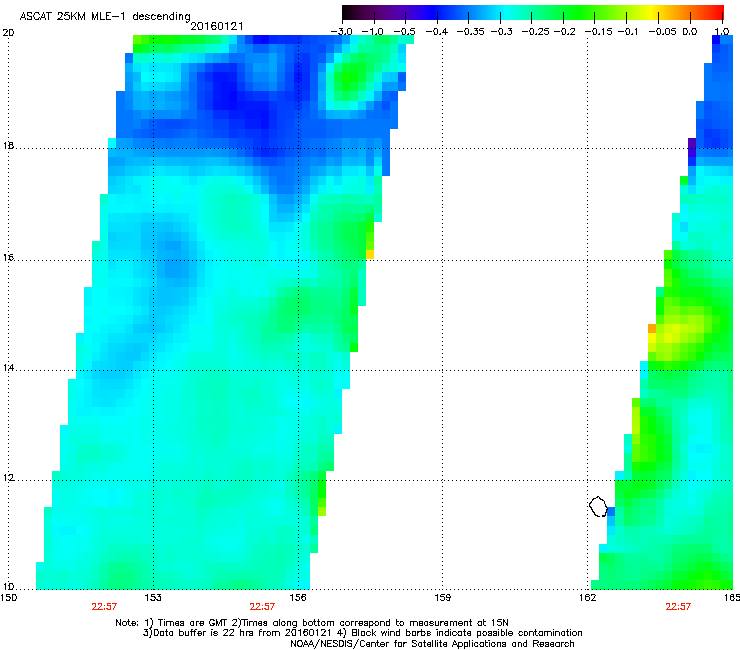Click the longitude axis label '156'
This screenshot has height=650, width=740.
(298, 598)
